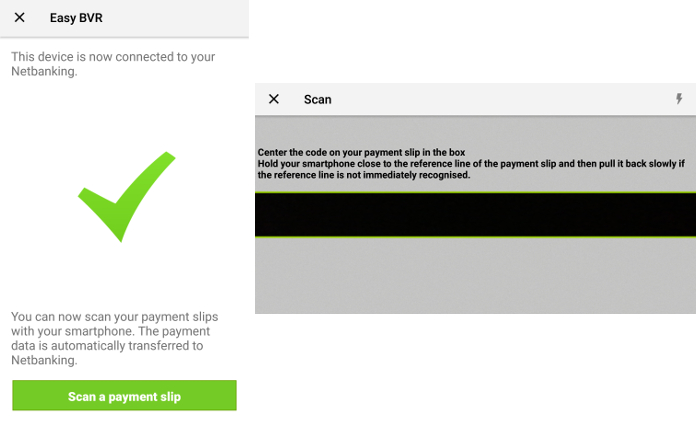700x423 pixels.
Task: Toggle the camera flash icon
Action: click(679, 99)
